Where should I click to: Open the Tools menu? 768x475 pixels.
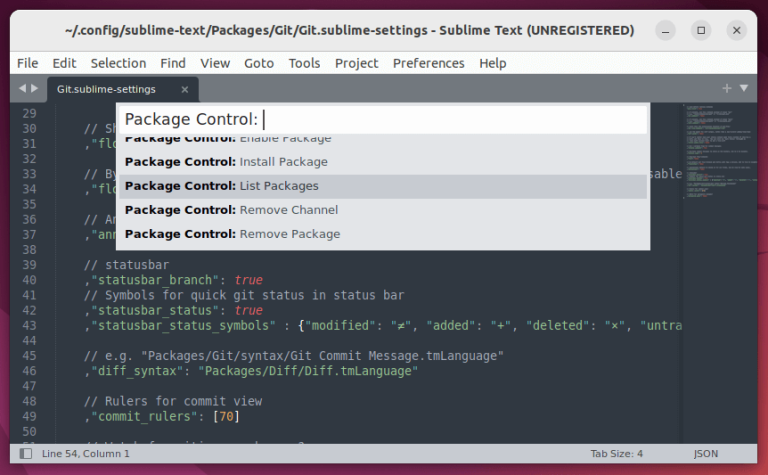pos(304,63)
